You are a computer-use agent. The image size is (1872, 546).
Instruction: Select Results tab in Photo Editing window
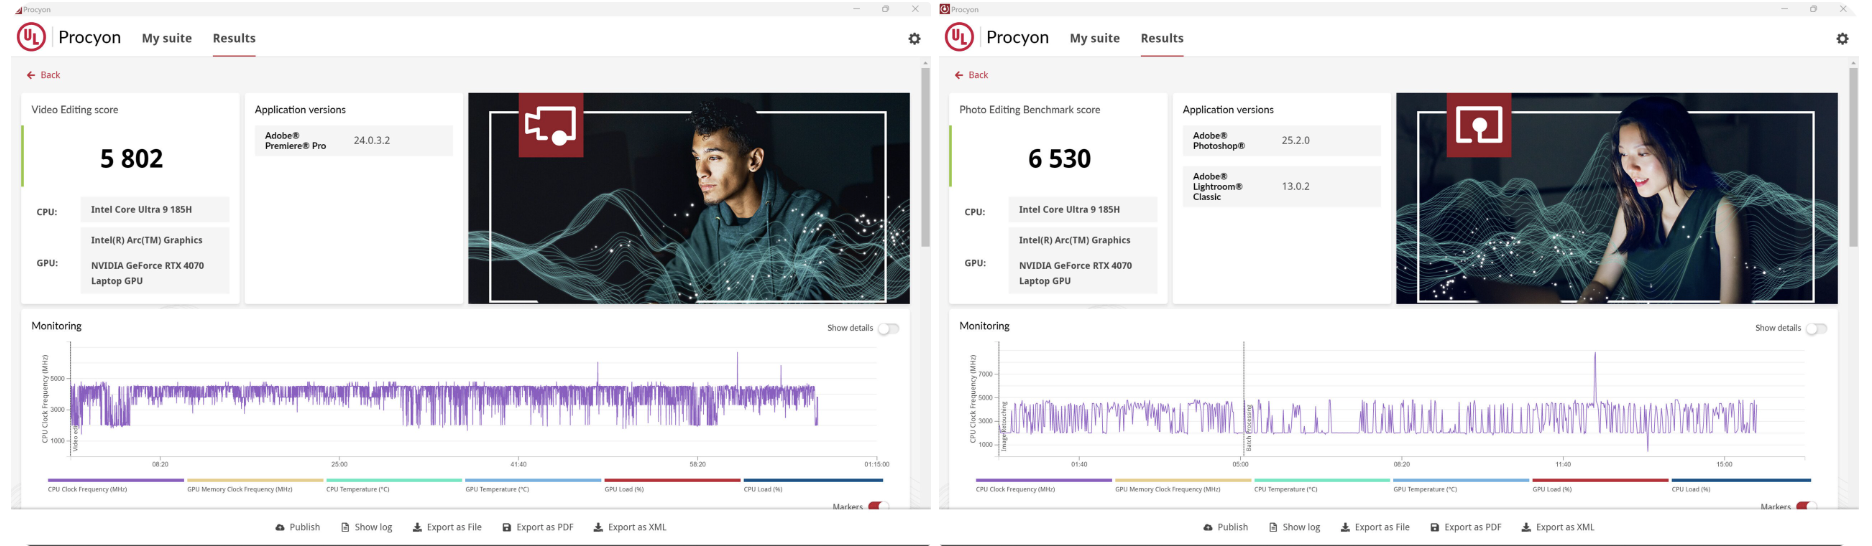click(x=1162, y=38)
